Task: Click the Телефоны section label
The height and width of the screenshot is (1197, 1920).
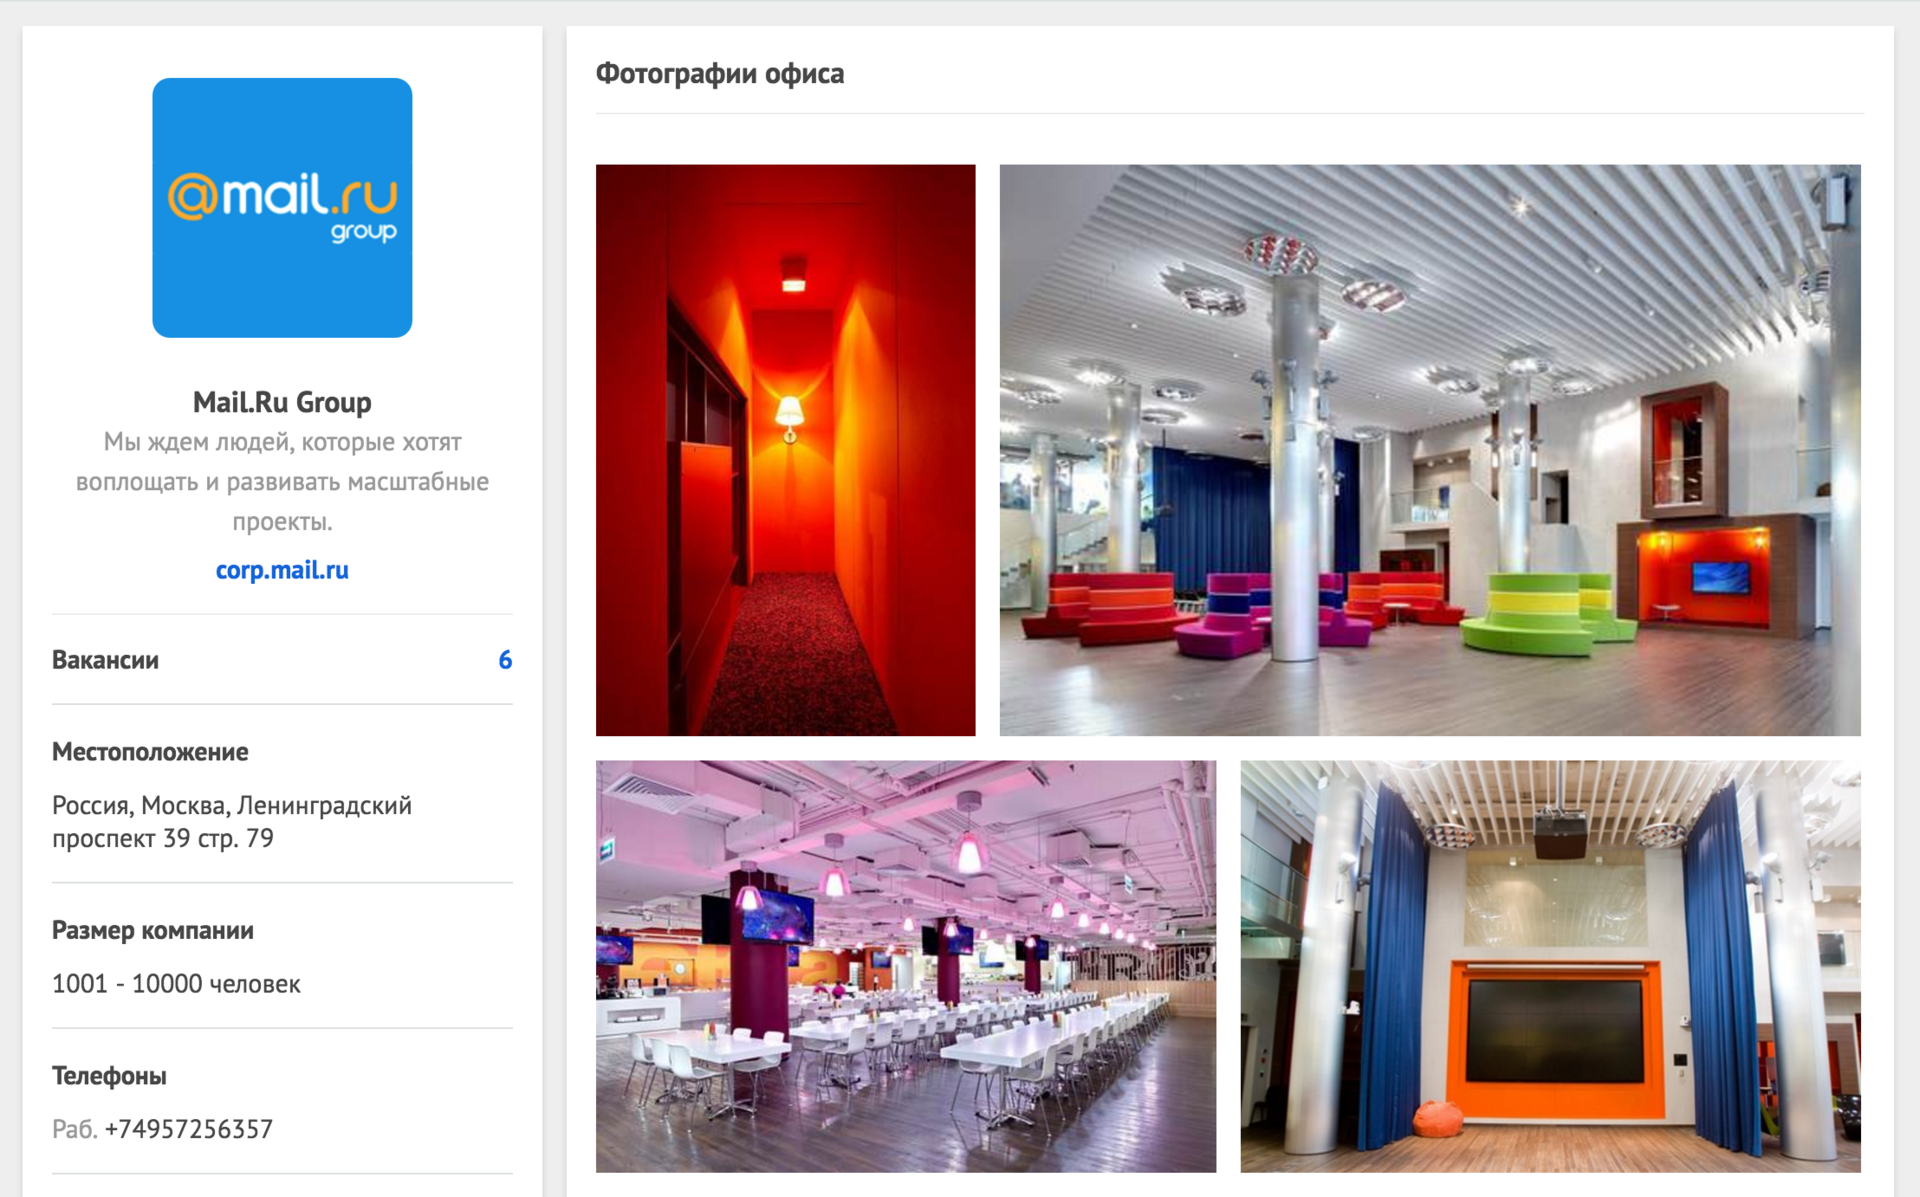Action: [x=109, y=1076]
